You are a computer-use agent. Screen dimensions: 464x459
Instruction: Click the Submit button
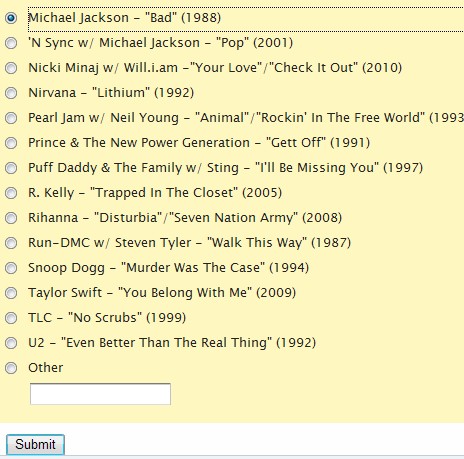[x=35, y=444]
